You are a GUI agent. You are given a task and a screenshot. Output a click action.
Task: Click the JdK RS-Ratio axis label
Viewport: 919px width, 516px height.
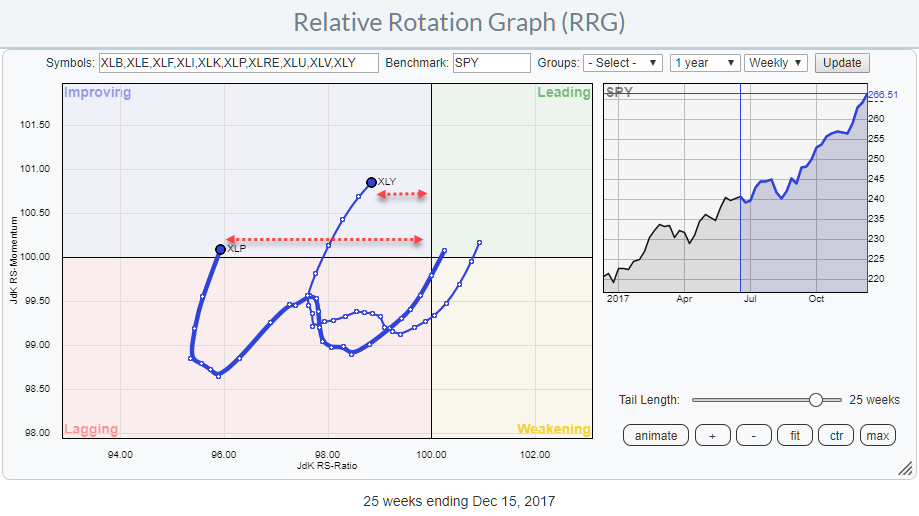tap(327, 466)
